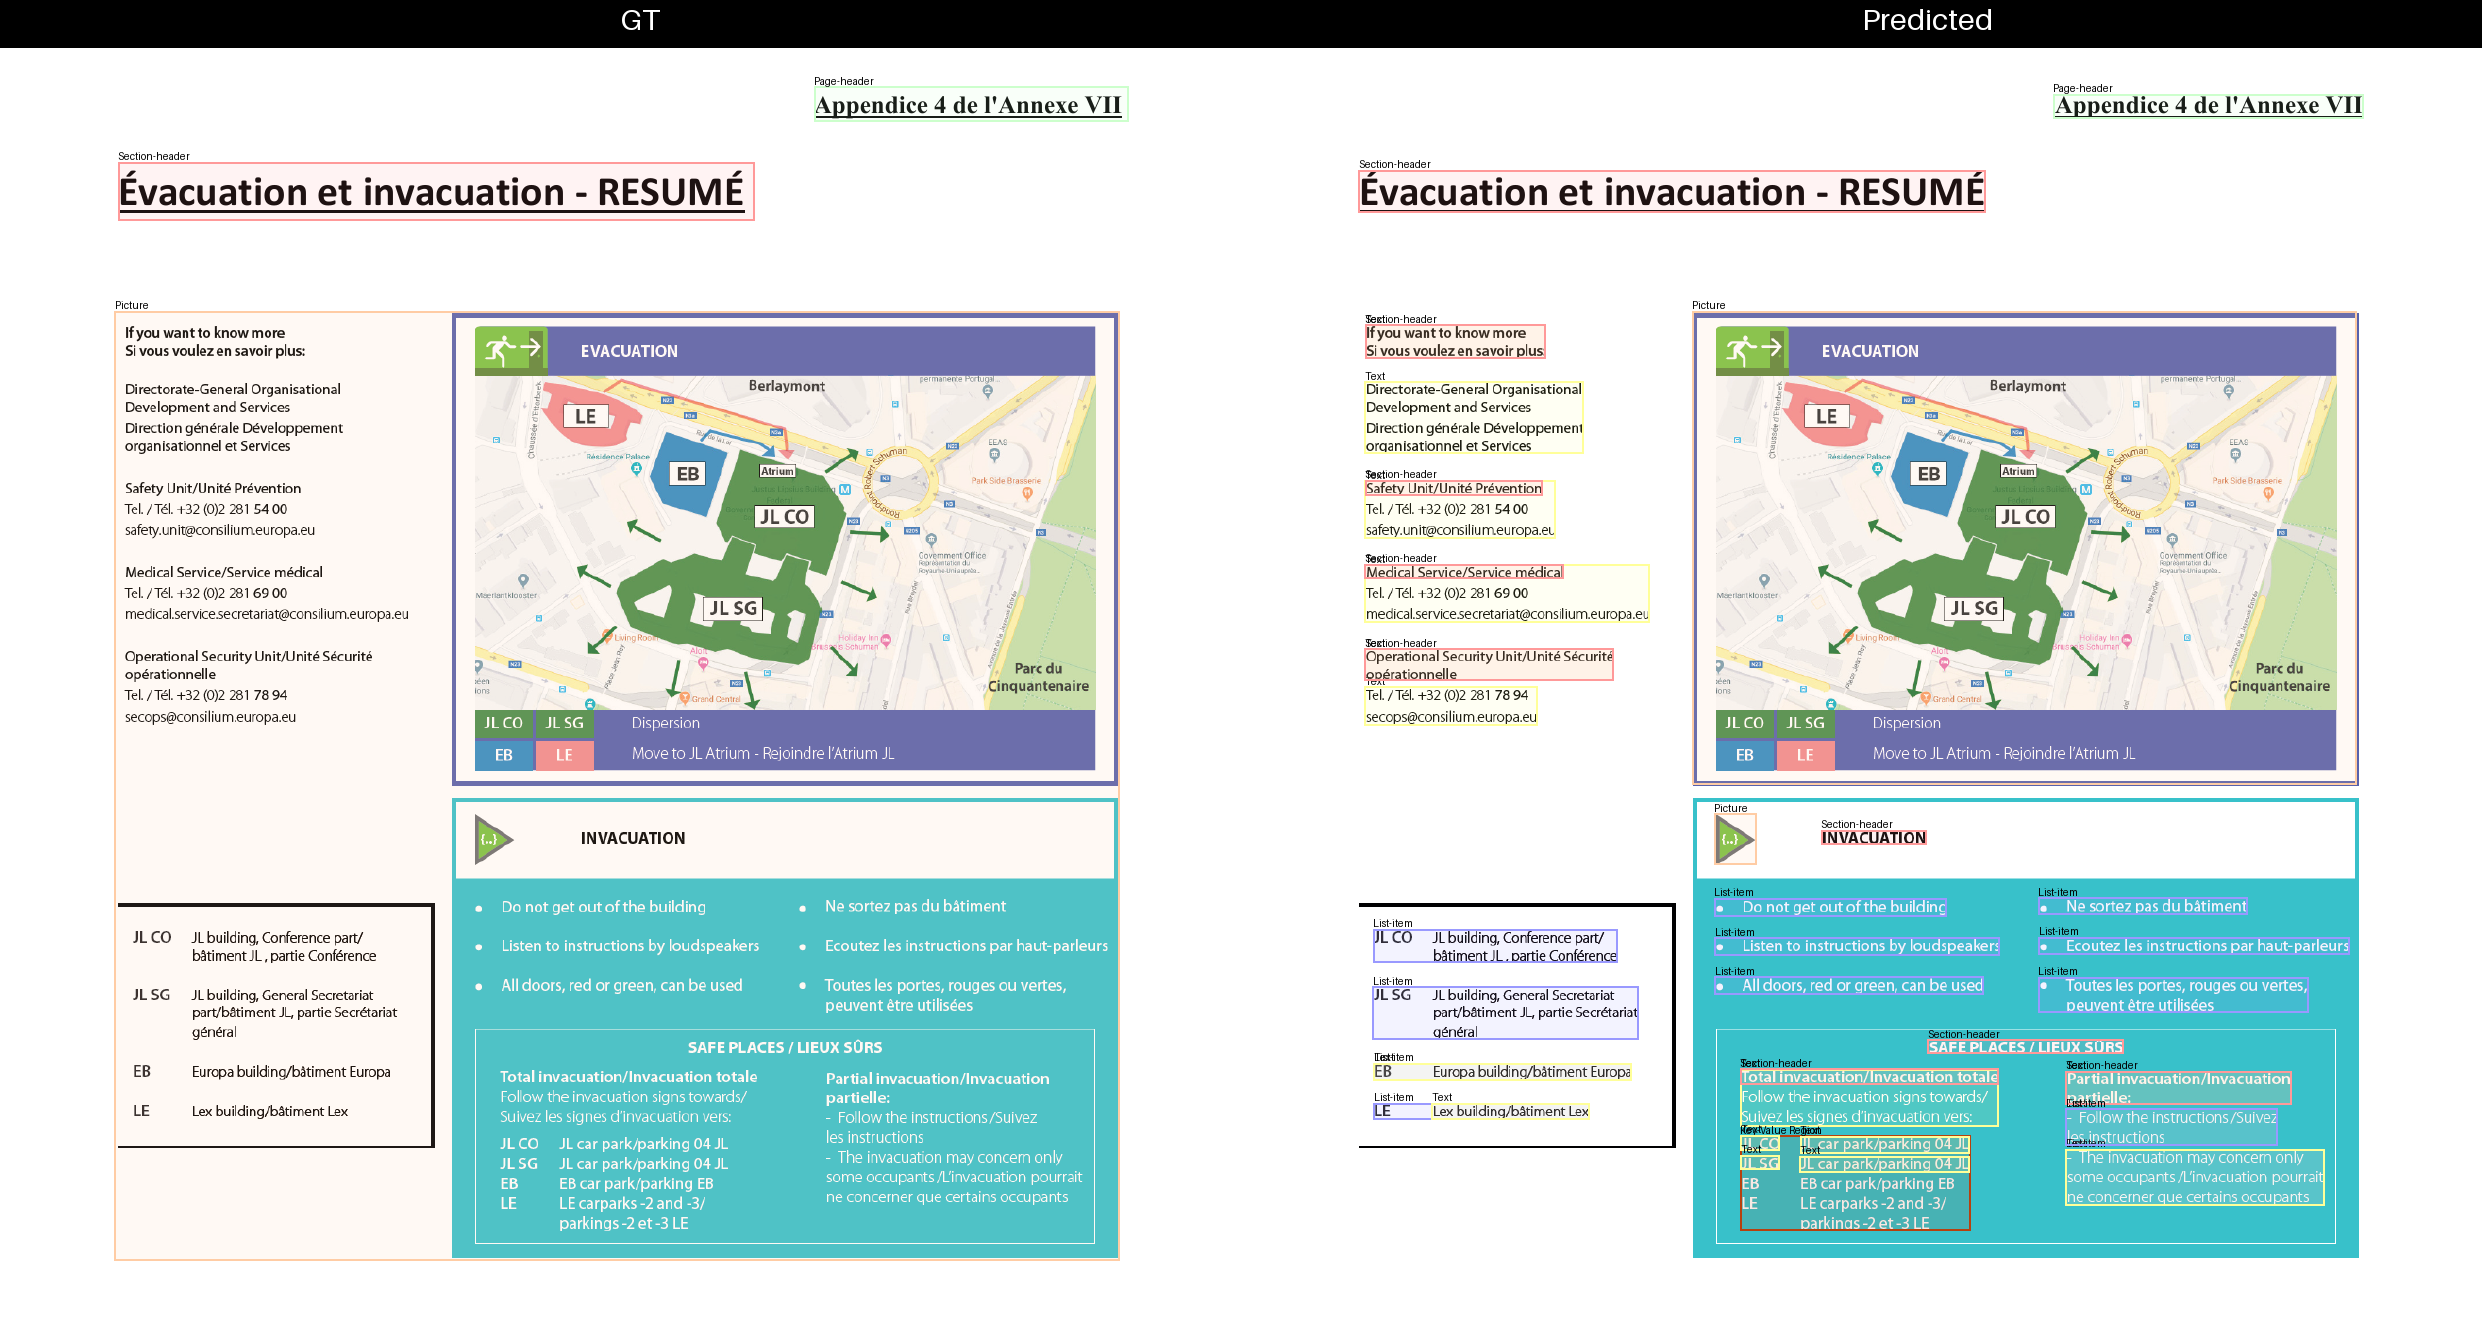2482x1326 pixels.
Task: Select "Ne sortez pas du bâtiment" in Predicted panel
Action: [2156, 906]
